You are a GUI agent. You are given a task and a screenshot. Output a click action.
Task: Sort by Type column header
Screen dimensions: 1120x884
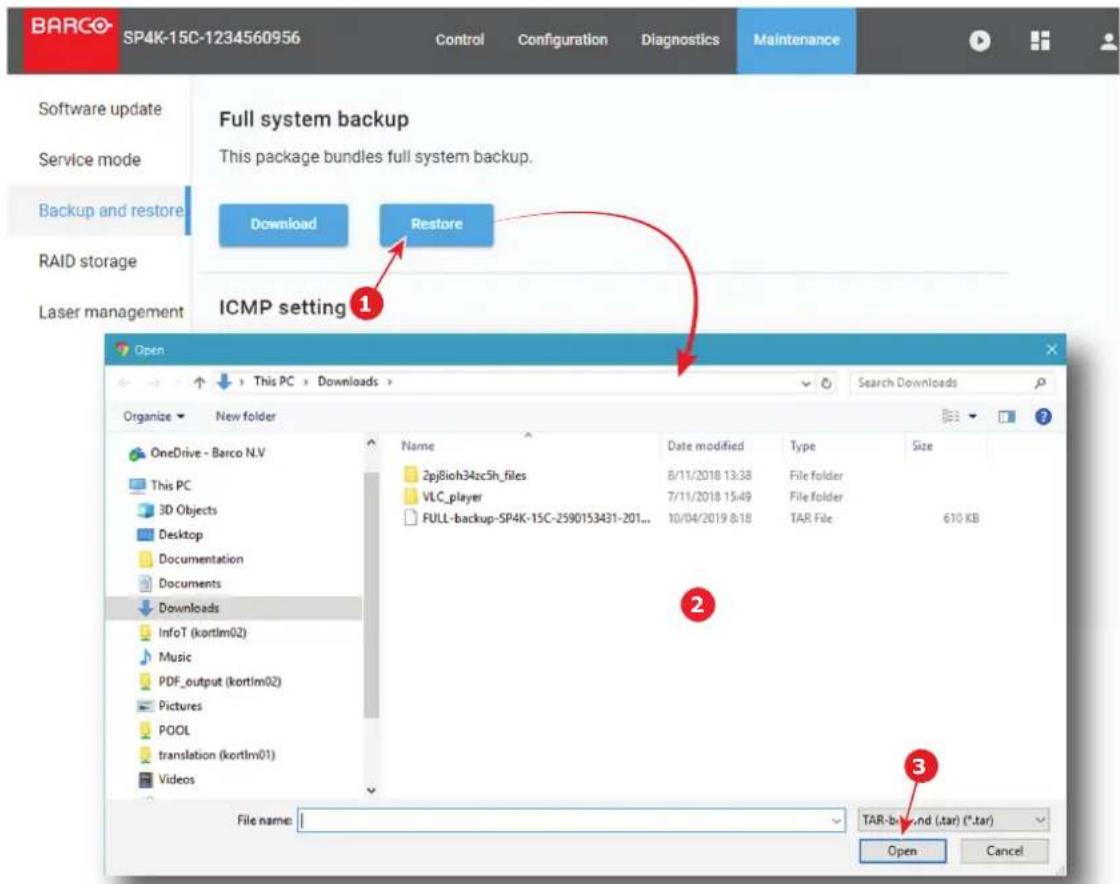point(803,446)
